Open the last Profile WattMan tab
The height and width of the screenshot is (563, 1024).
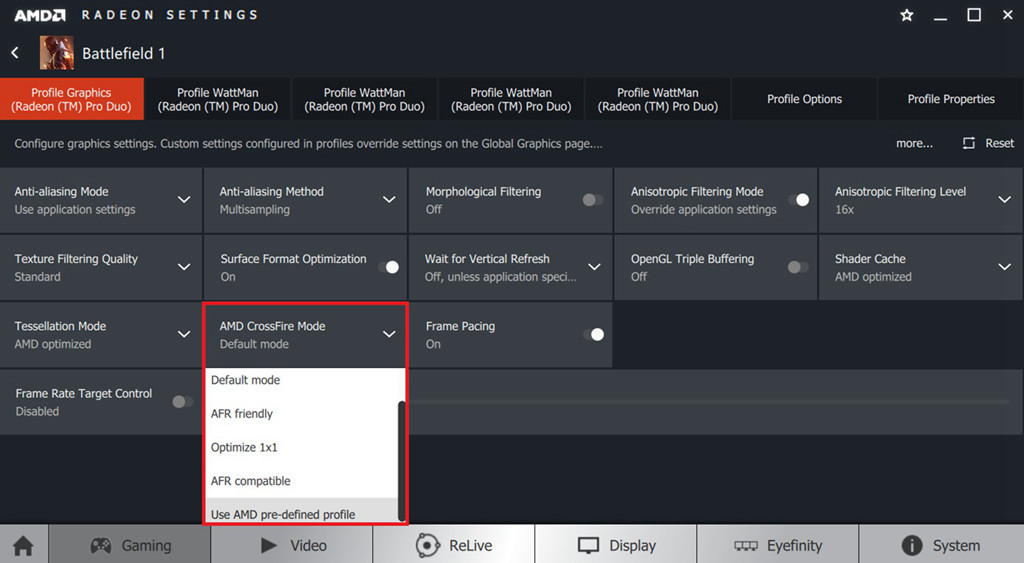tap(658, 99)
